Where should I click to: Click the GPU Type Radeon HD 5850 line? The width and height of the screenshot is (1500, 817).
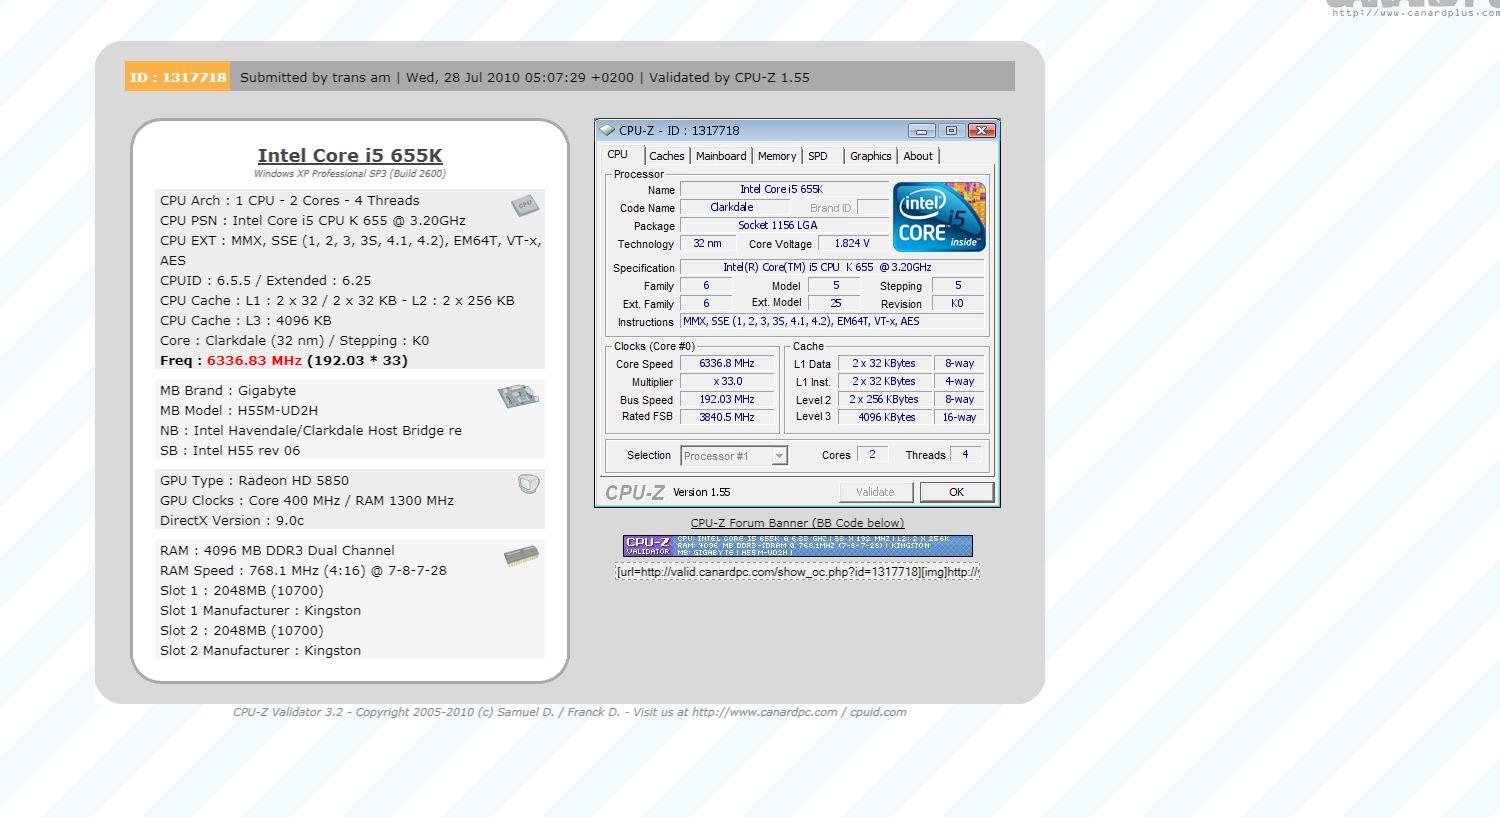255,480
